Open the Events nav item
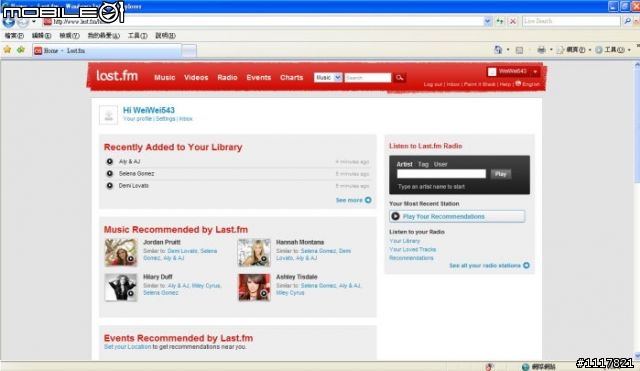This screenshot has height=371, width=640. (x=258, y=77)
